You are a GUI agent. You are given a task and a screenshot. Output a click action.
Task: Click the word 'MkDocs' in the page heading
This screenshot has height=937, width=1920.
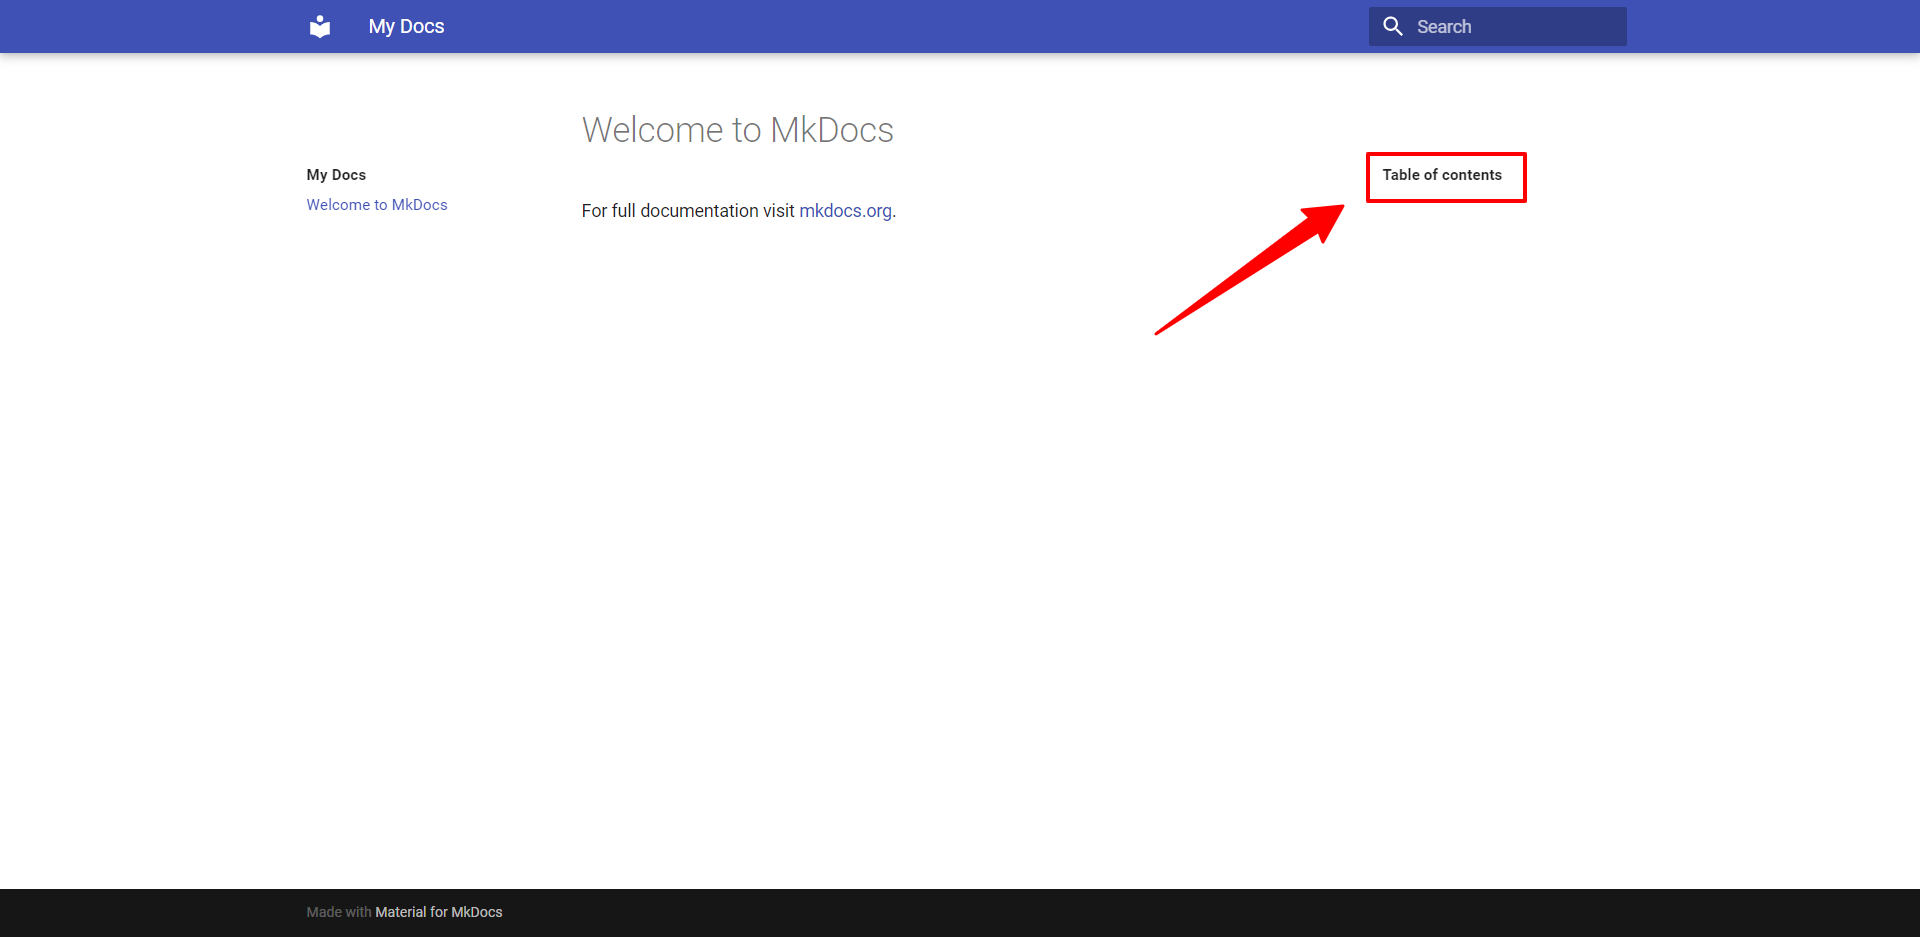click(x=831, y=130)
